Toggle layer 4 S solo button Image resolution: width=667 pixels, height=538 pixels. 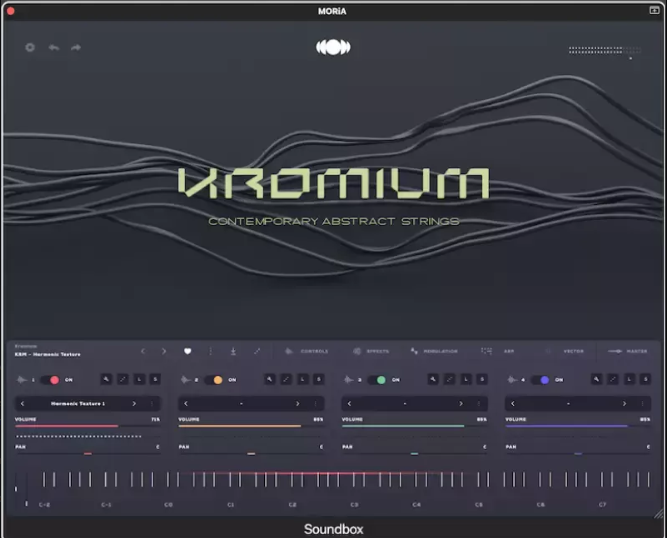coord(645,379)
